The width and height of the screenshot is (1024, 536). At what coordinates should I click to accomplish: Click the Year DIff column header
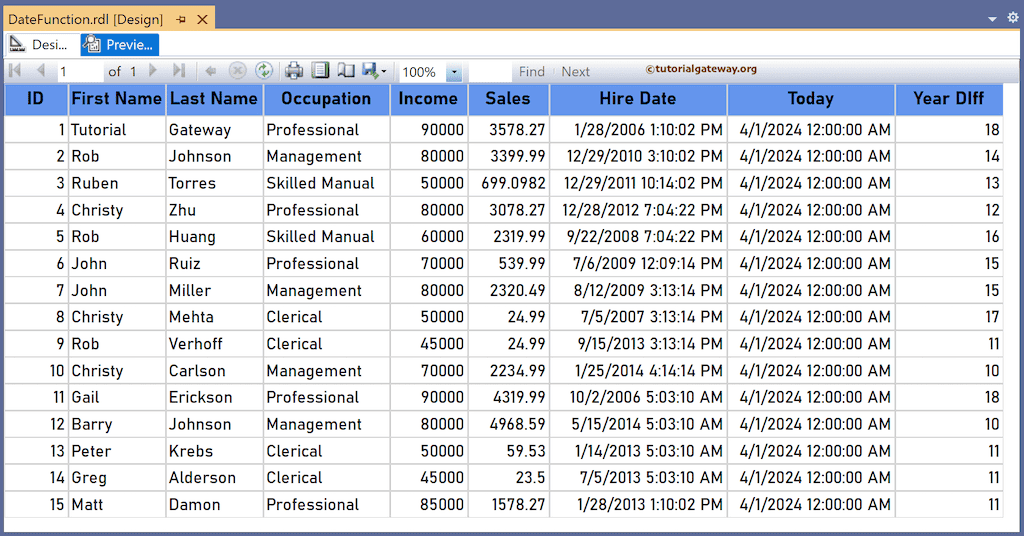(949, 99)
